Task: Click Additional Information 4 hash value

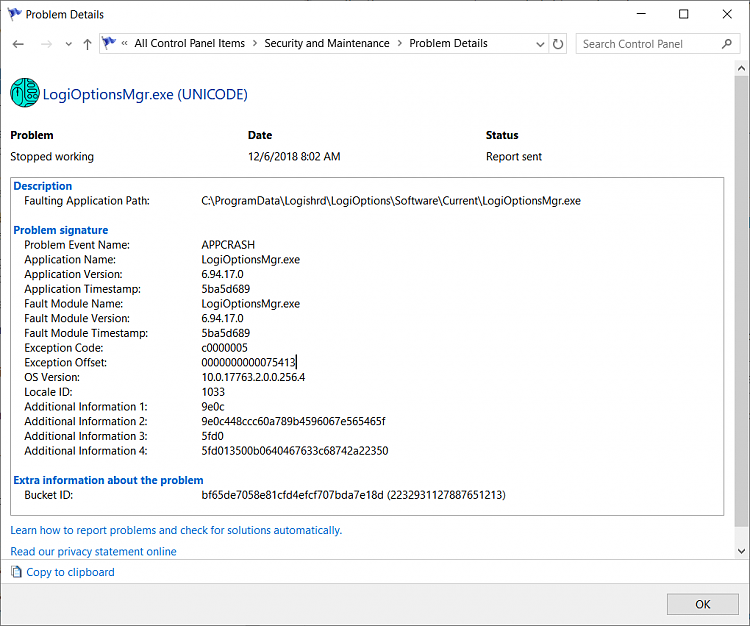Action: (295, 451)
